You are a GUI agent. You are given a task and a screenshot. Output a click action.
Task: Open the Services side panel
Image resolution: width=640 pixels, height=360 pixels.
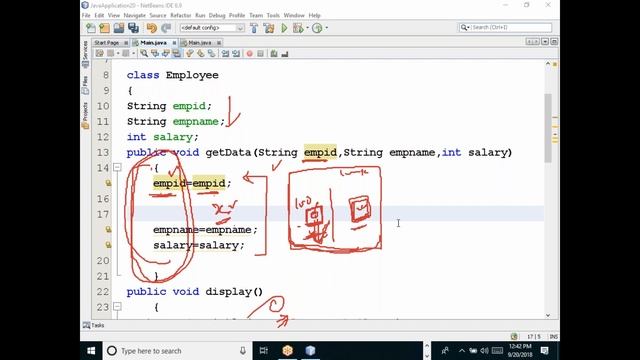click(x=85, y=54)
